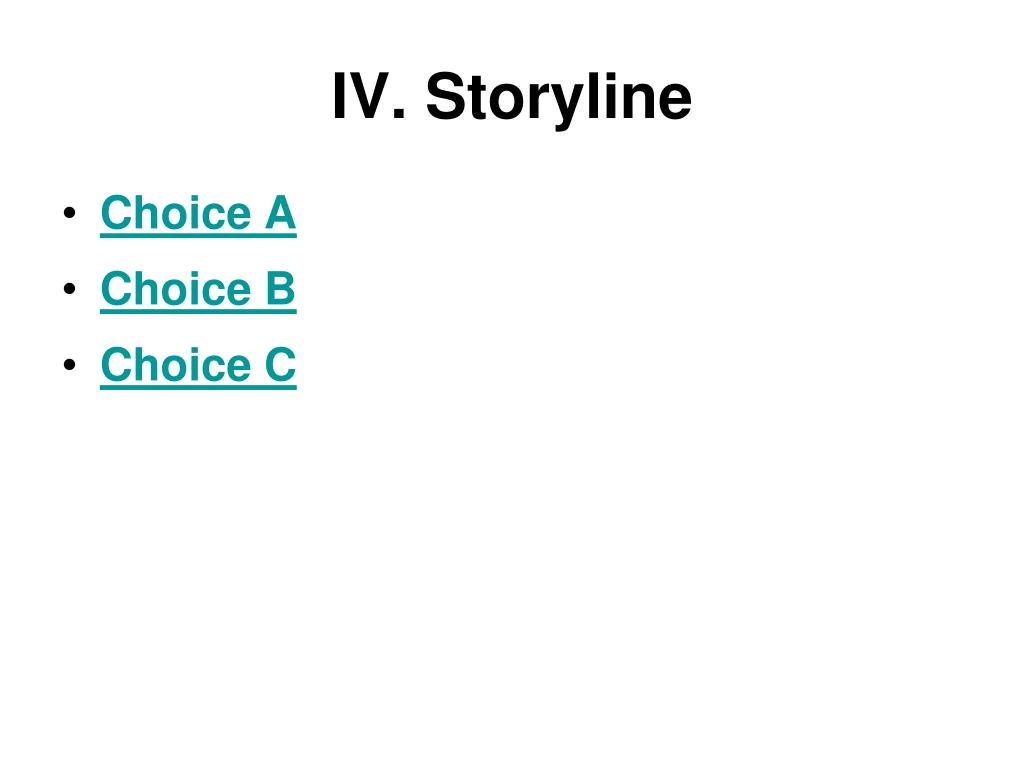Click the letter B in the second link
This screenshot has height=768, width=1024.
point(281,288)
